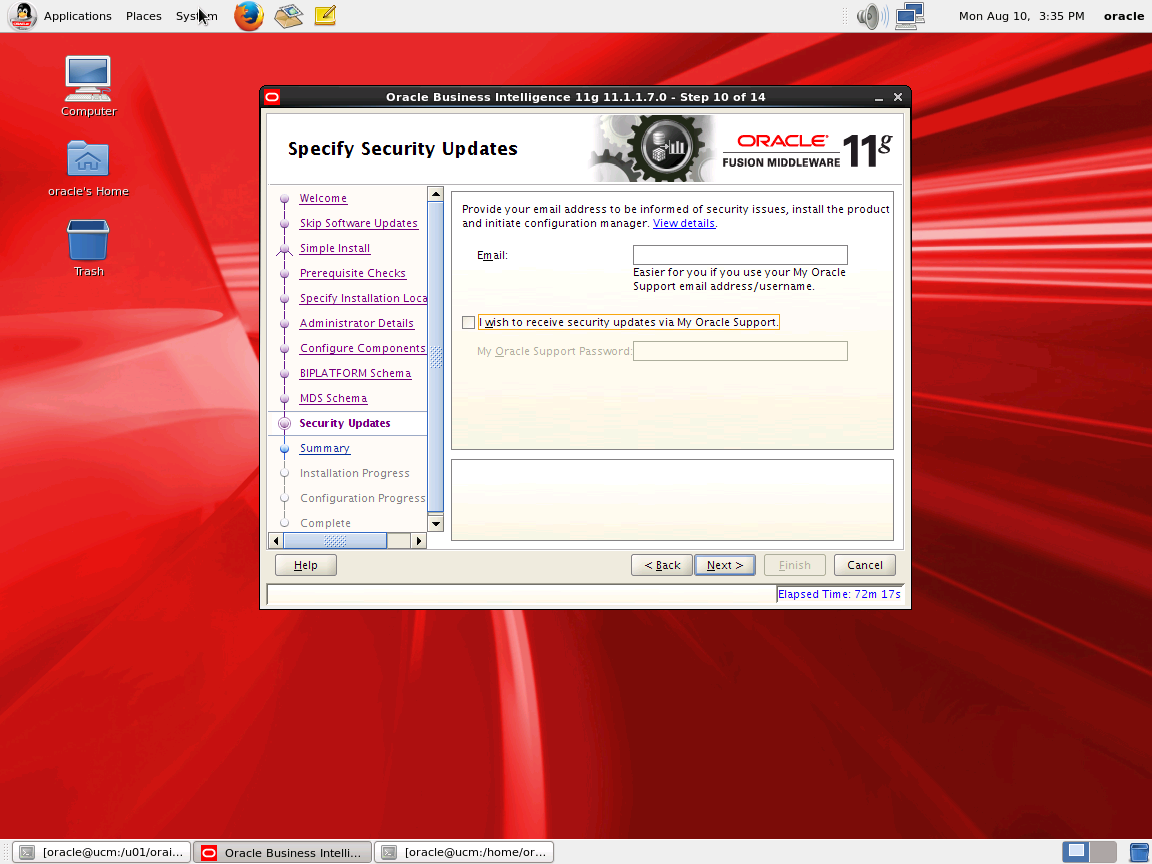Open the oracle user menu
The image size is (1152, 864).
(x=1123, y=15)
